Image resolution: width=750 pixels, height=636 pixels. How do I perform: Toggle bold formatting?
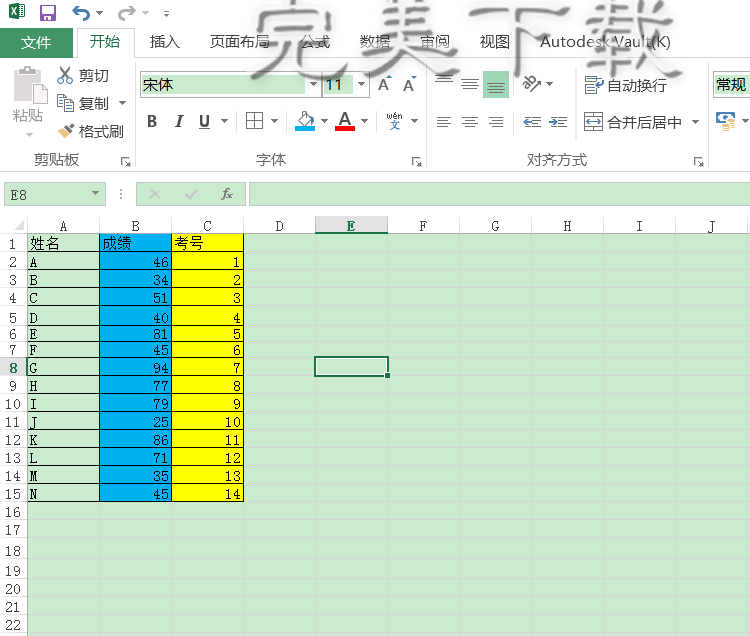point(152,121)
